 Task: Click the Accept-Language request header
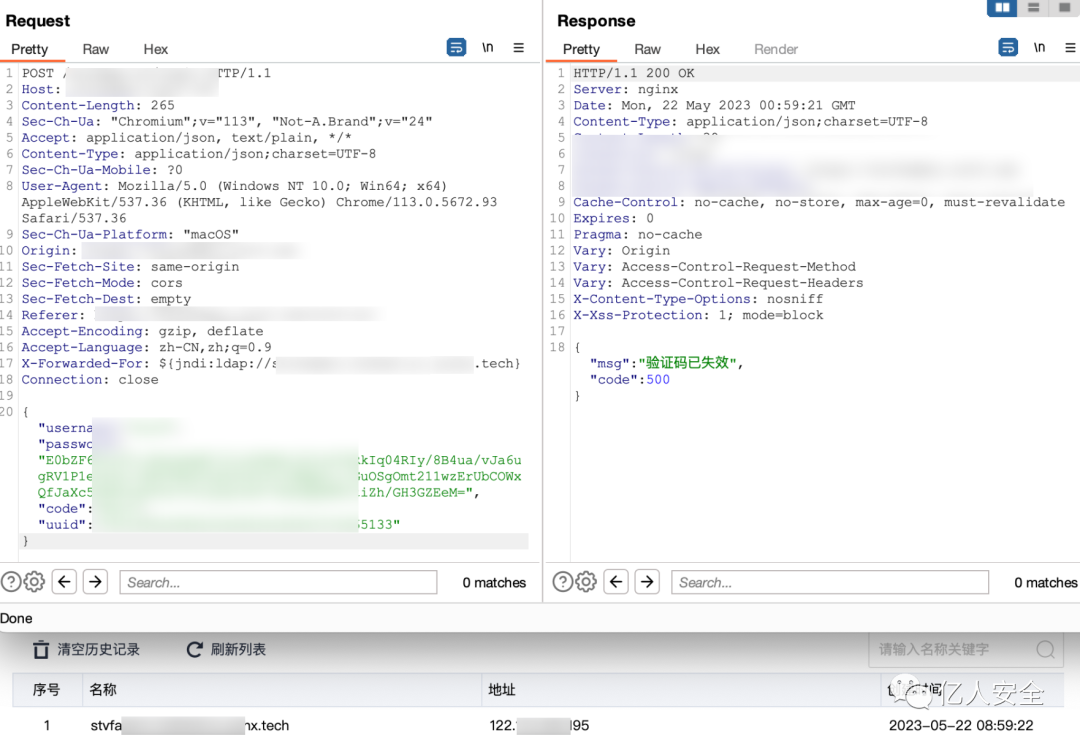(146, 347)
